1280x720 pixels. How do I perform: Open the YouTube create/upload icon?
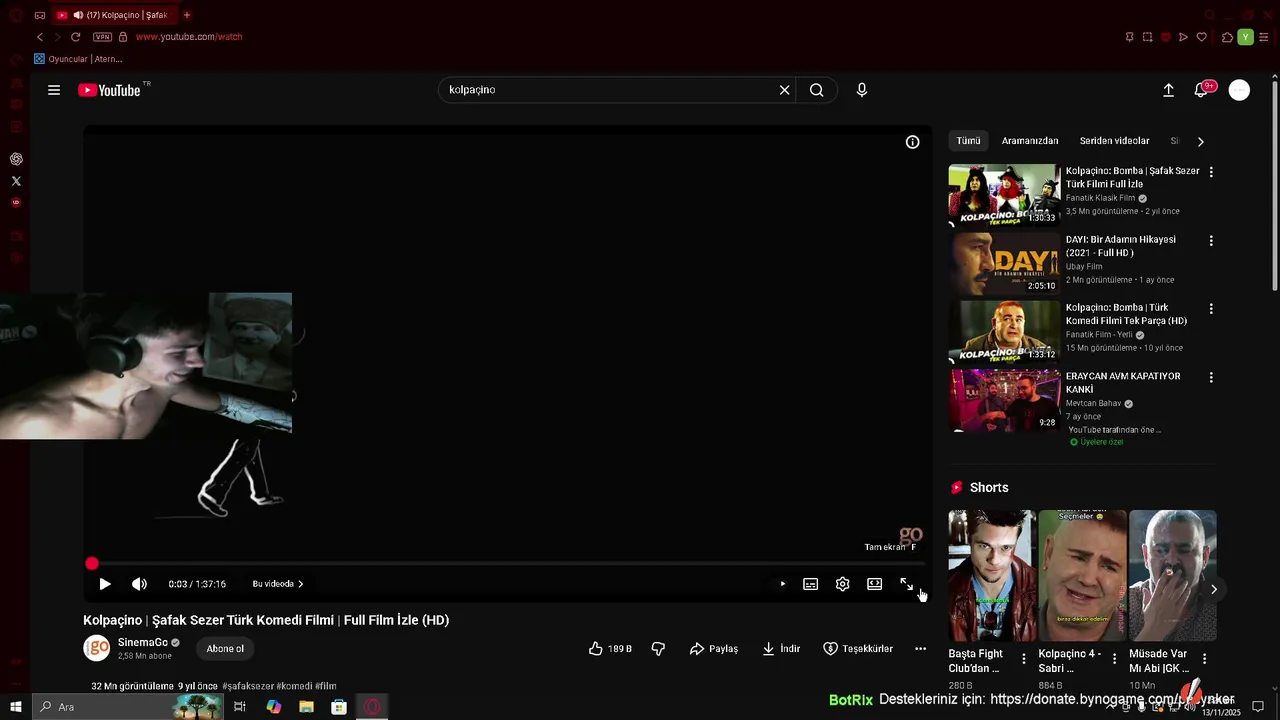click(x=1168, y=90)
